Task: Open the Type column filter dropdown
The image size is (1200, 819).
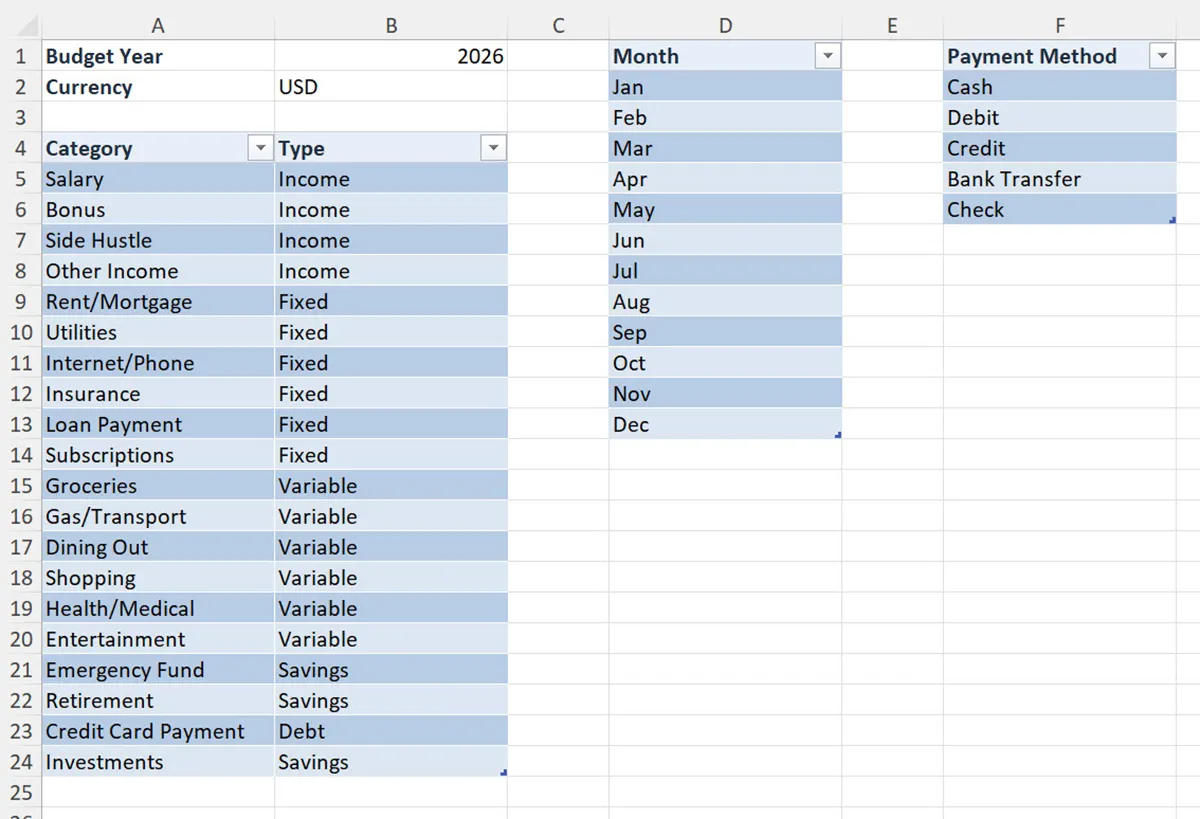Action: pos(493,148)
